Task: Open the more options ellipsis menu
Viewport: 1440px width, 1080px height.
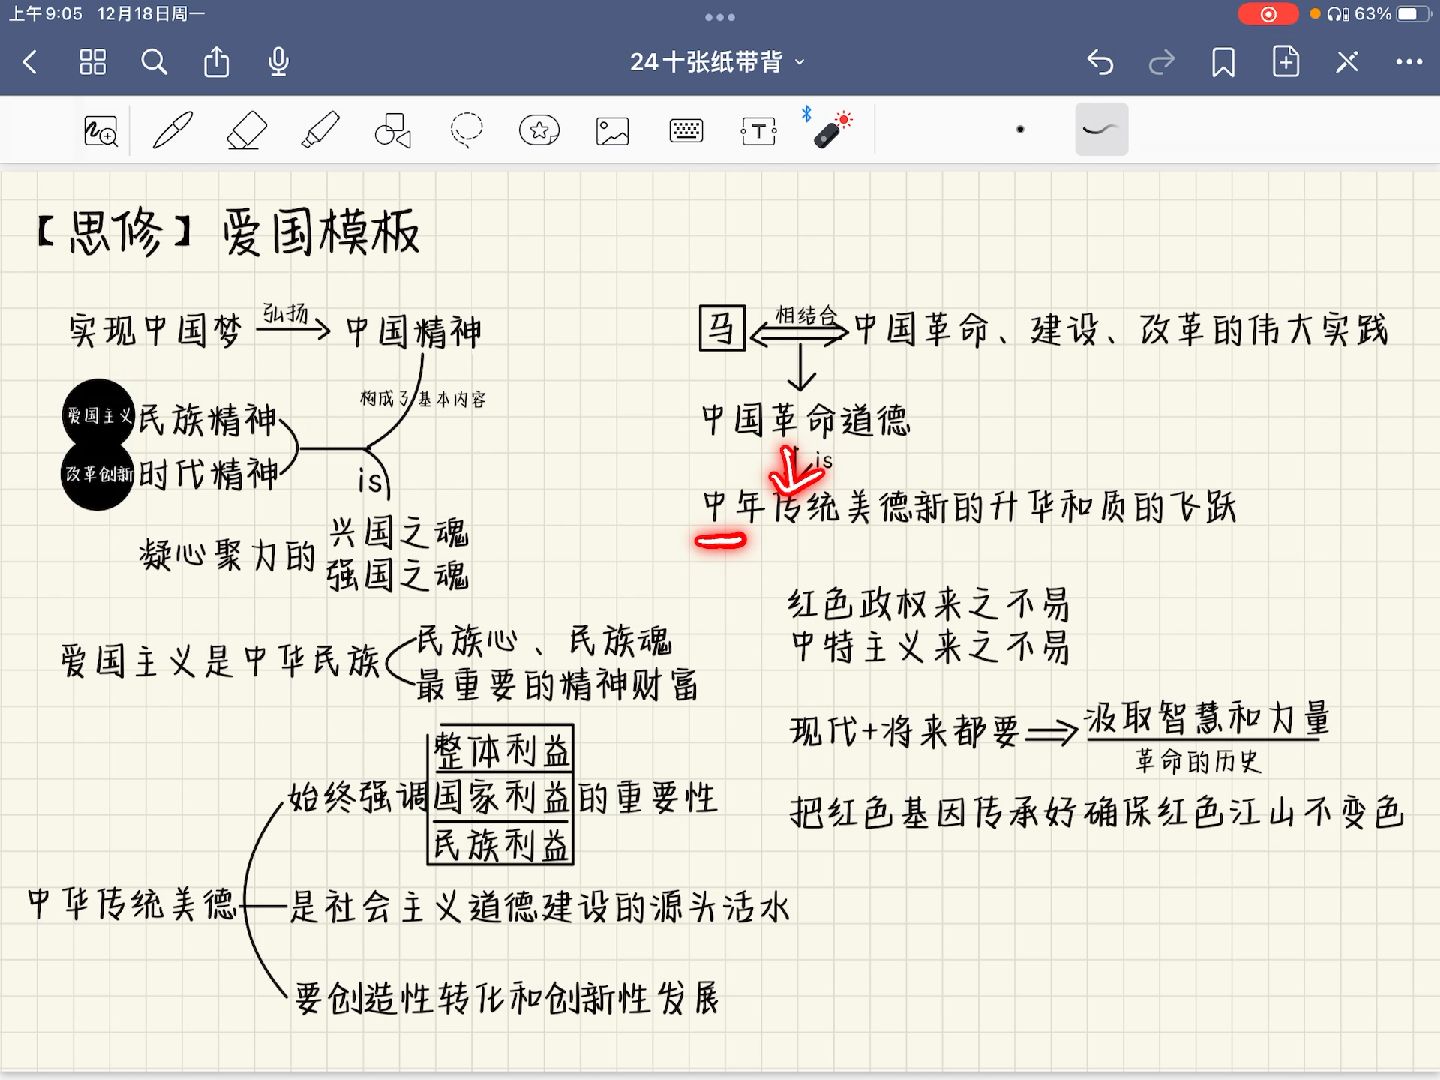Action: point(1409,62)
